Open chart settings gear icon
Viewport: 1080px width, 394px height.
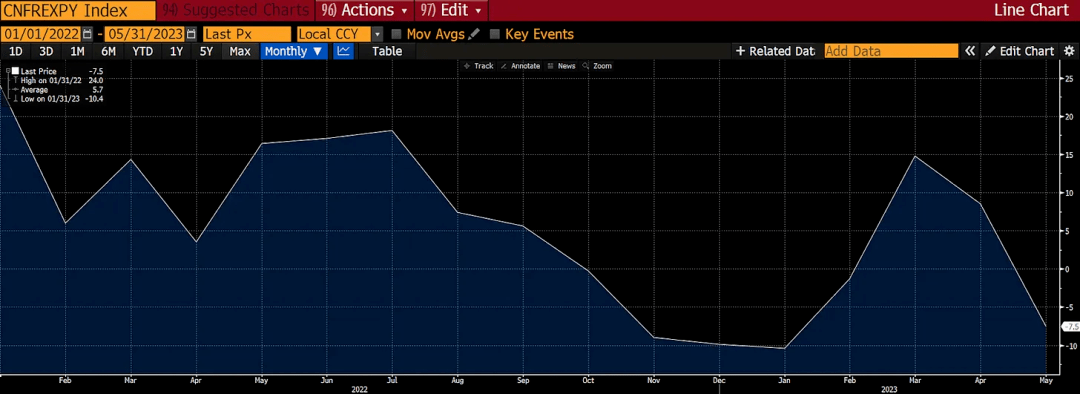click(x=1069, y=51)
